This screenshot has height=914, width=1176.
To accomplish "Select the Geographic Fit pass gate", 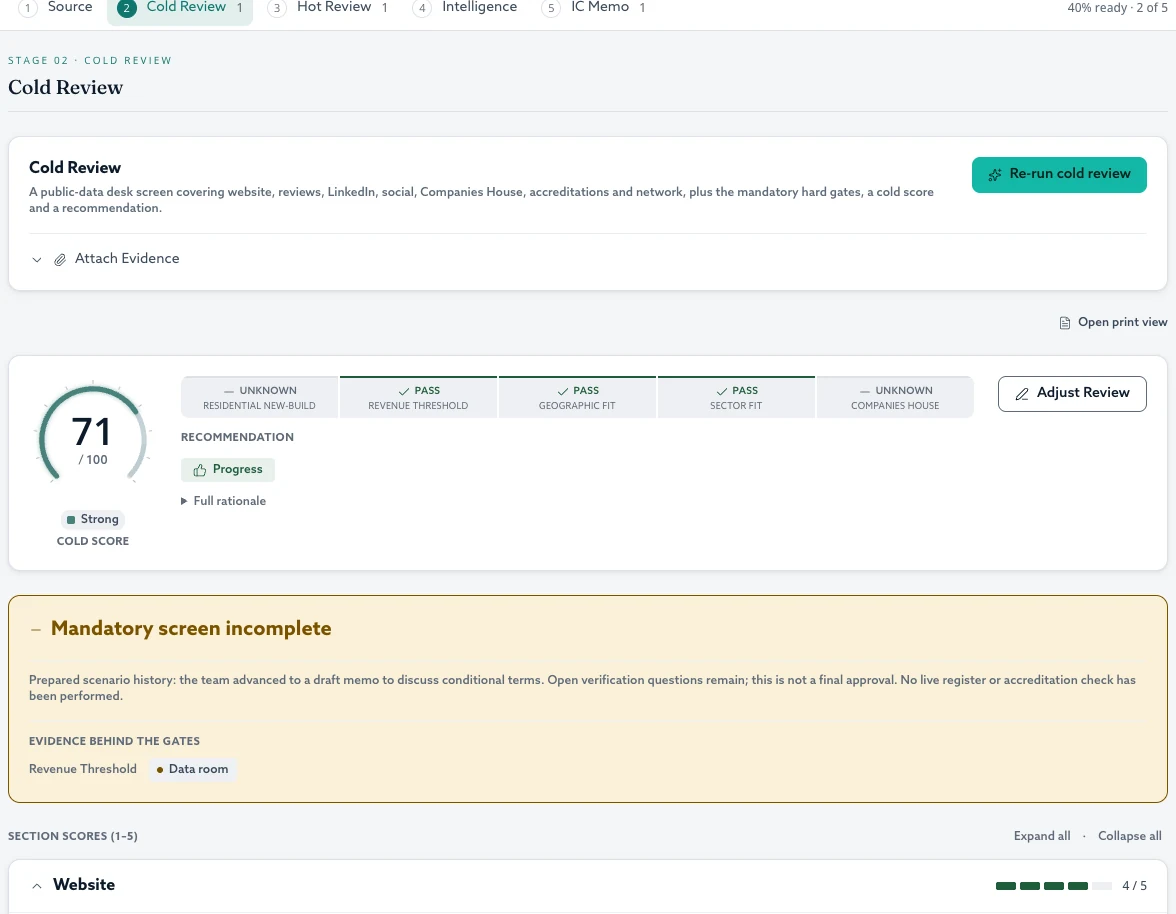I will pos(578,397).
